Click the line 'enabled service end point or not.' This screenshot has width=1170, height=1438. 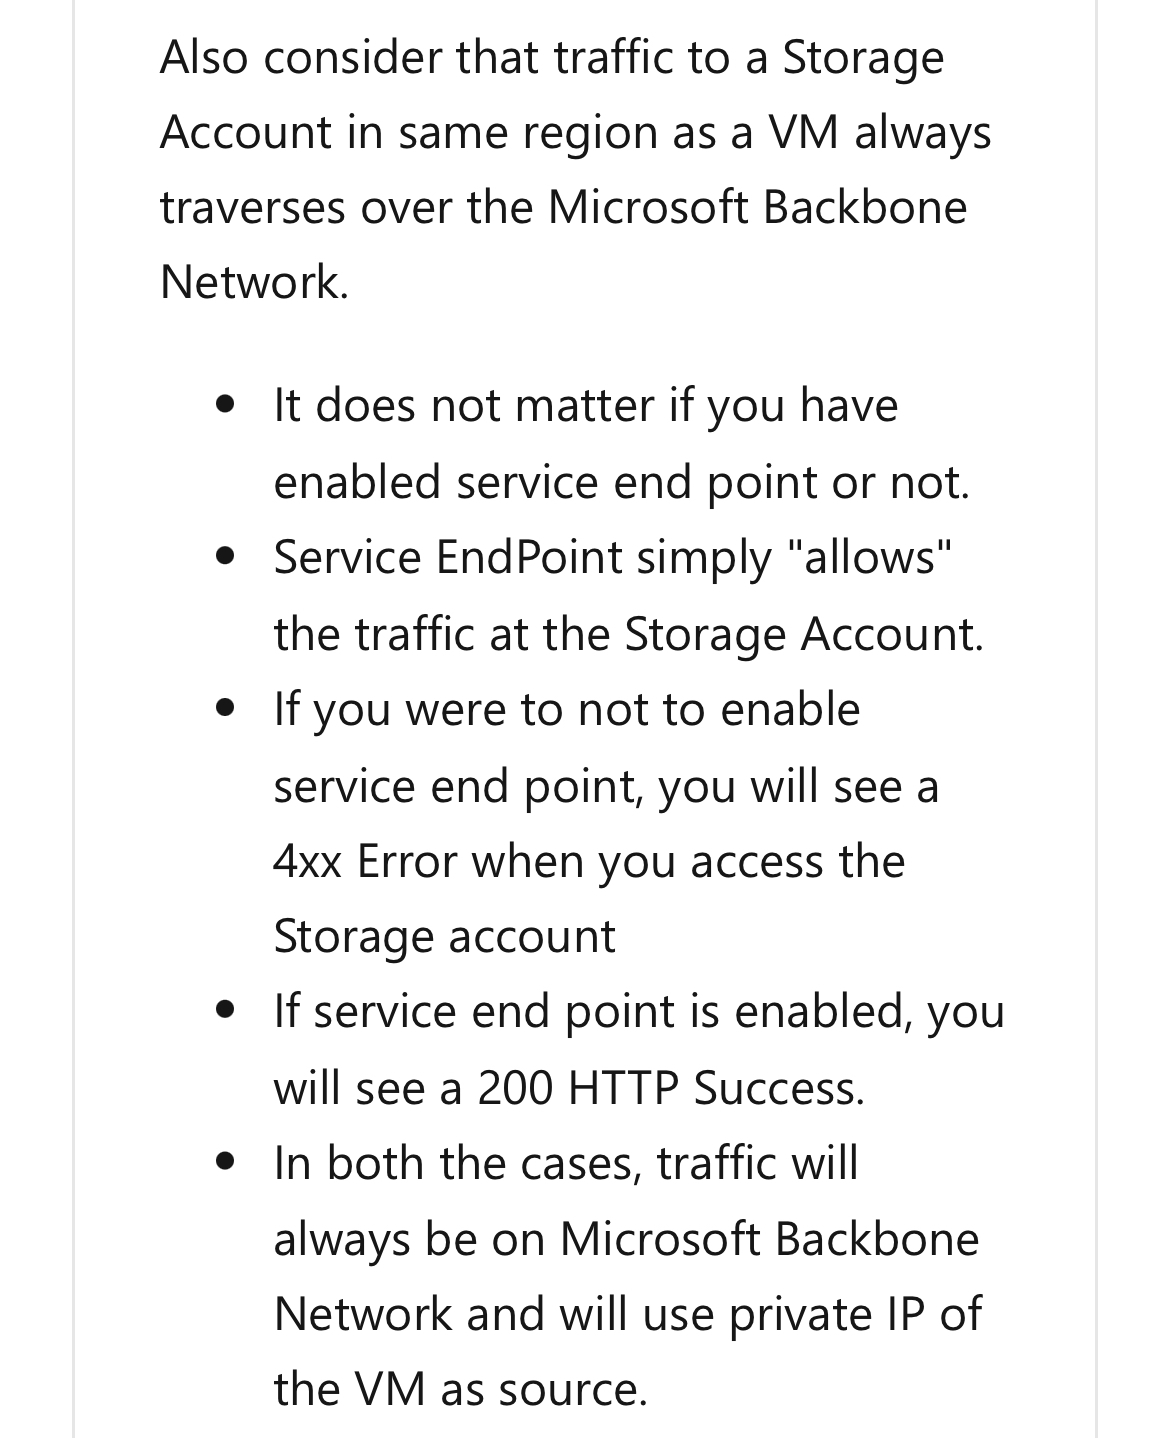point(622,483)
